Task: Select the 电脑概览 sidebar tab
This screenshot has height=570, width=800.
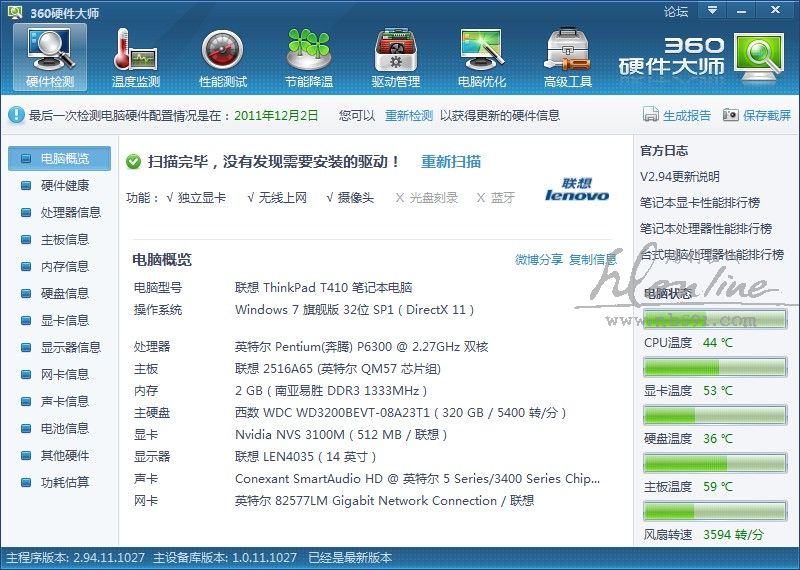Action: pos(59,158)
